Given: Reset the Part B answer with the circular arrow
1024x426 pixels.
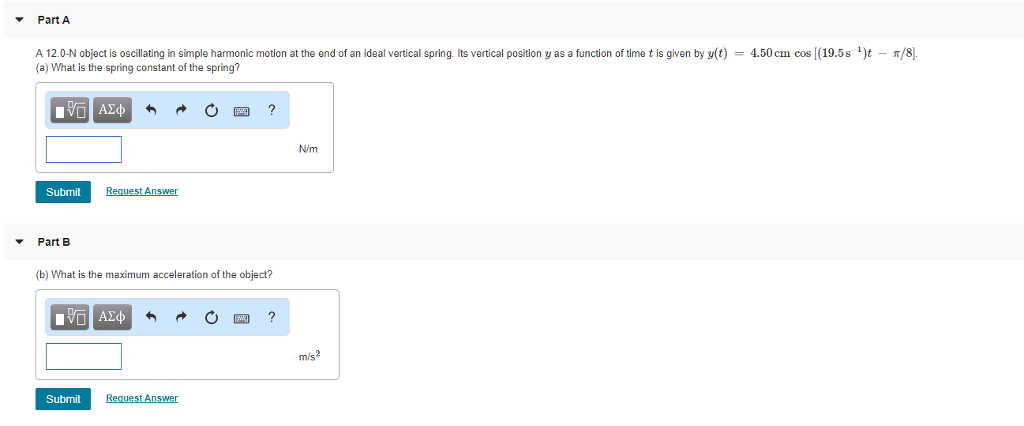Looking at the screenshot, I should coord(211,318).
